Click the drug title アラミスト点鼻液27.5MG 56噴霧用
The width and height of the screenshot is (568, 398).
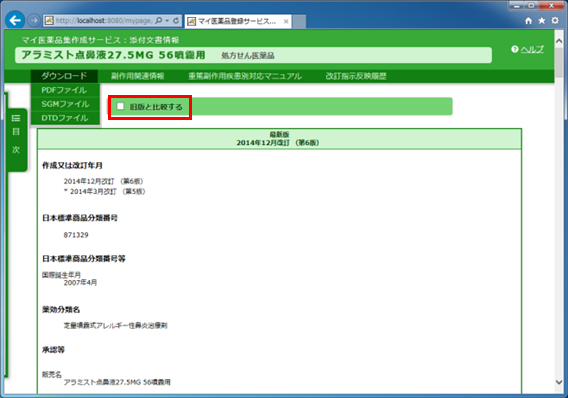point(113,55)
